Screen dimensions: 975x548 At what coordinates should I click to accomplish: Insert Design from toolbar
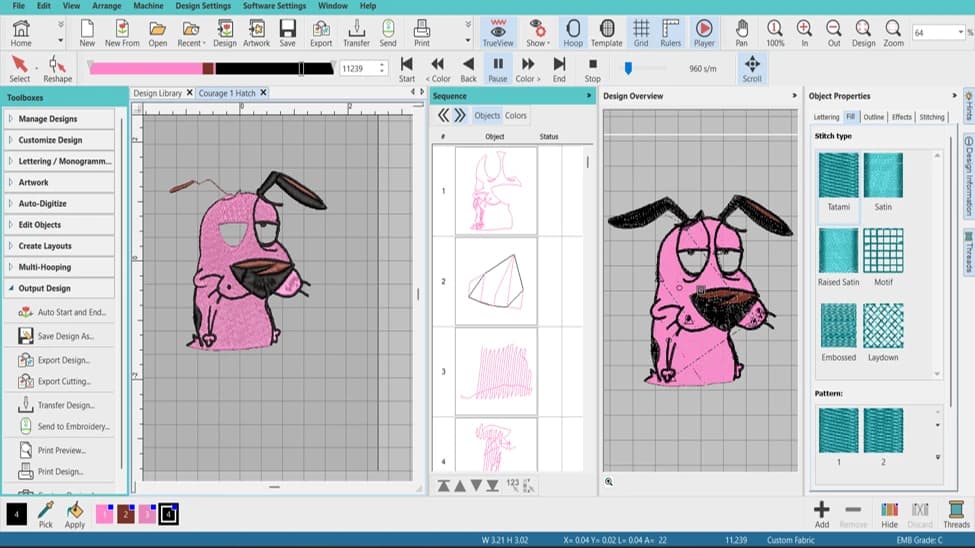pyautogui.click(x=224, y=33)
